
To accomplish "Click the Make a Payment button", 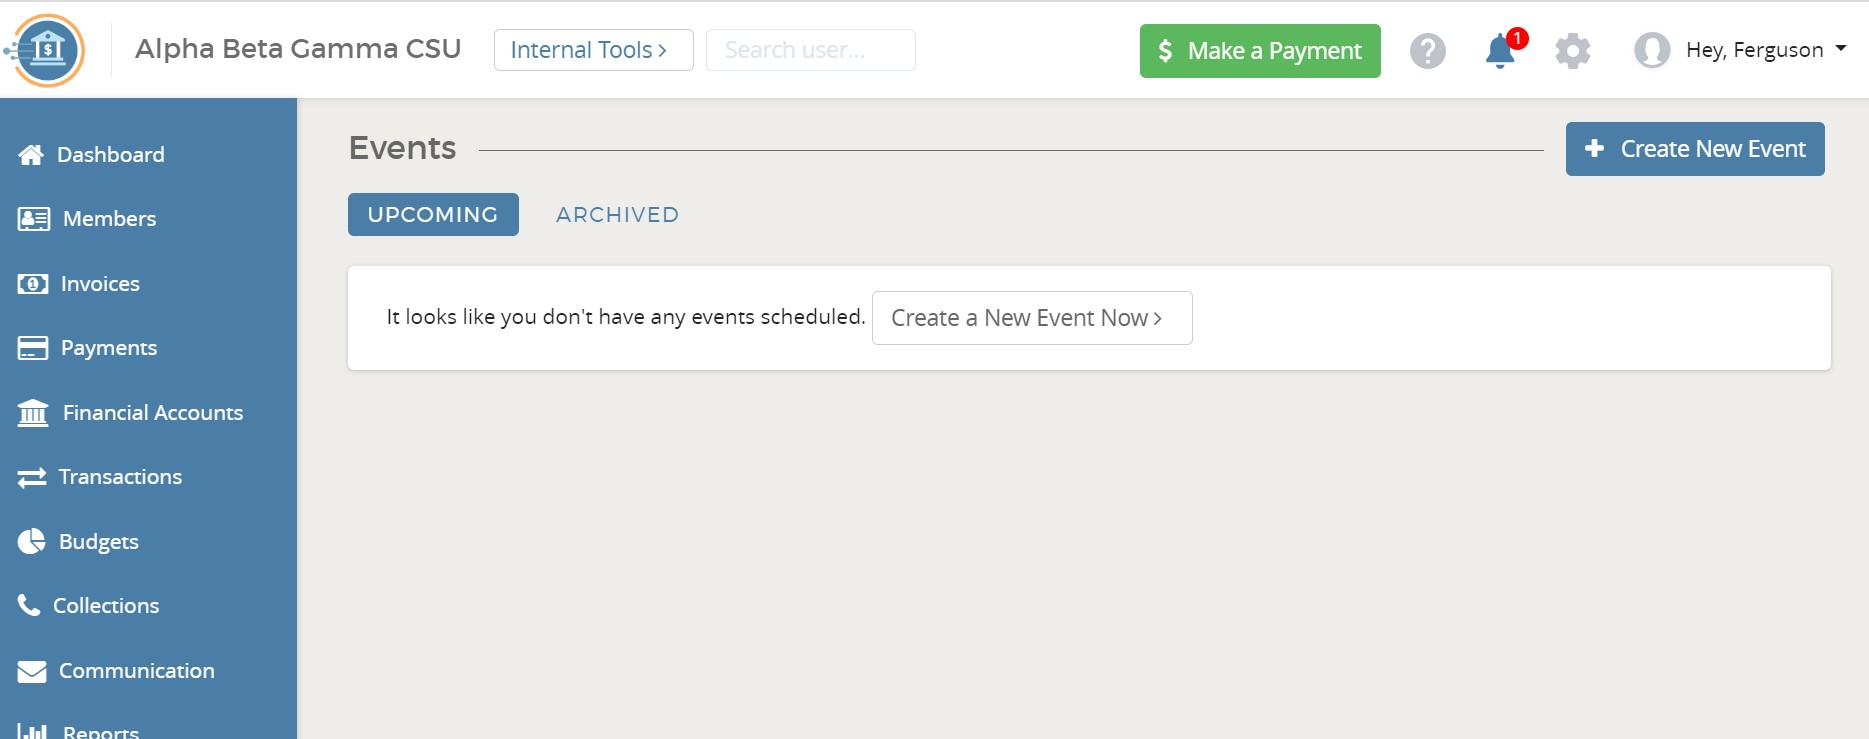I will point(1260,51).
